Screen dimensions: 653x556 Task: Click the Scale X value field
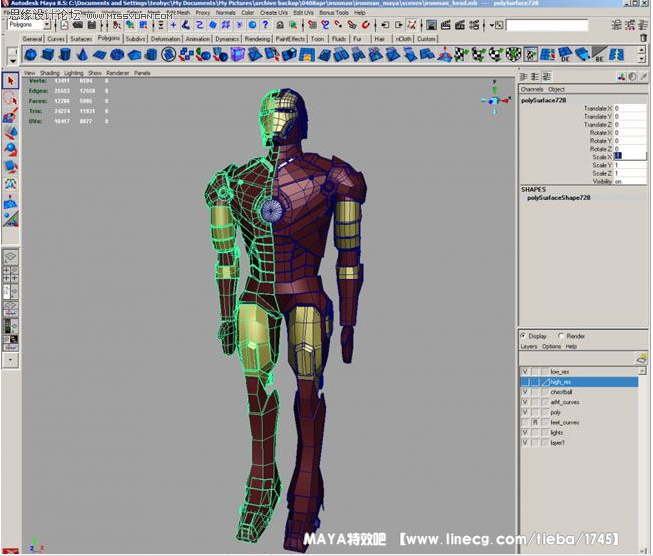(x=630, y=157)
